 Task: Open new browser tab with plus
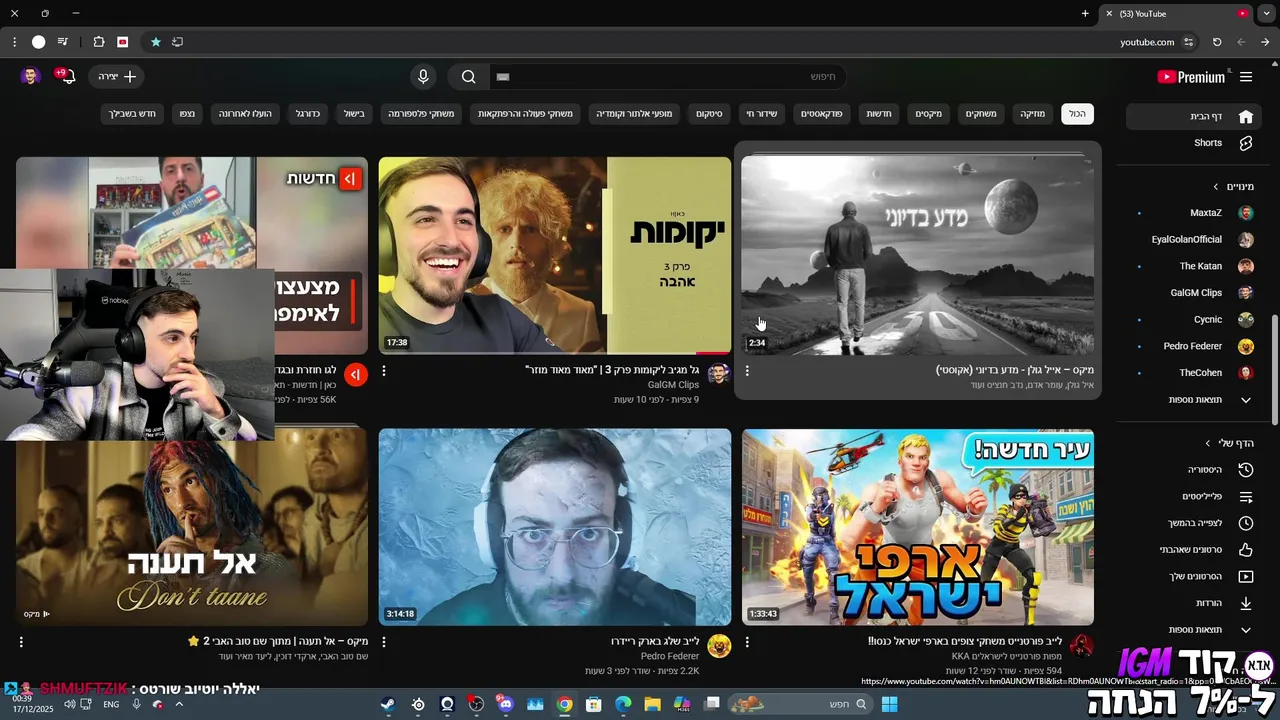pyautogui.click(x=1085, y=13)
